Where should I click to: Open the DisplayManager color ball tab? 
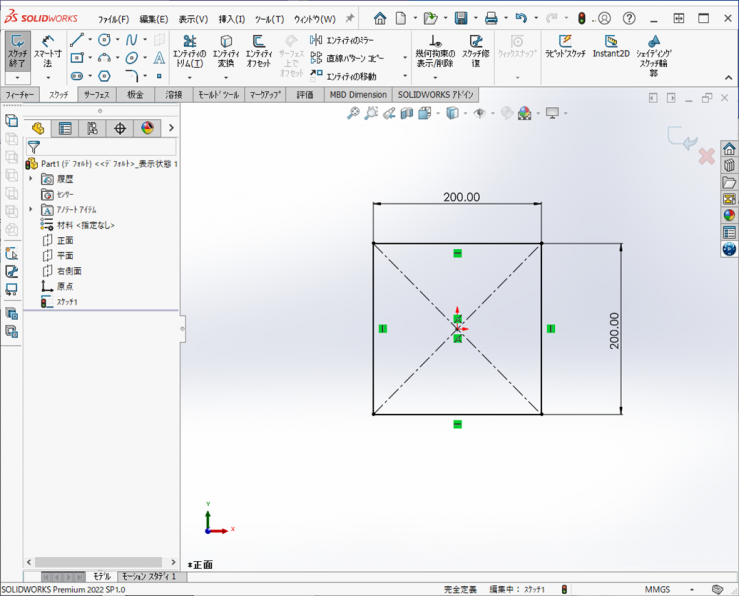[x=148, y=128]
